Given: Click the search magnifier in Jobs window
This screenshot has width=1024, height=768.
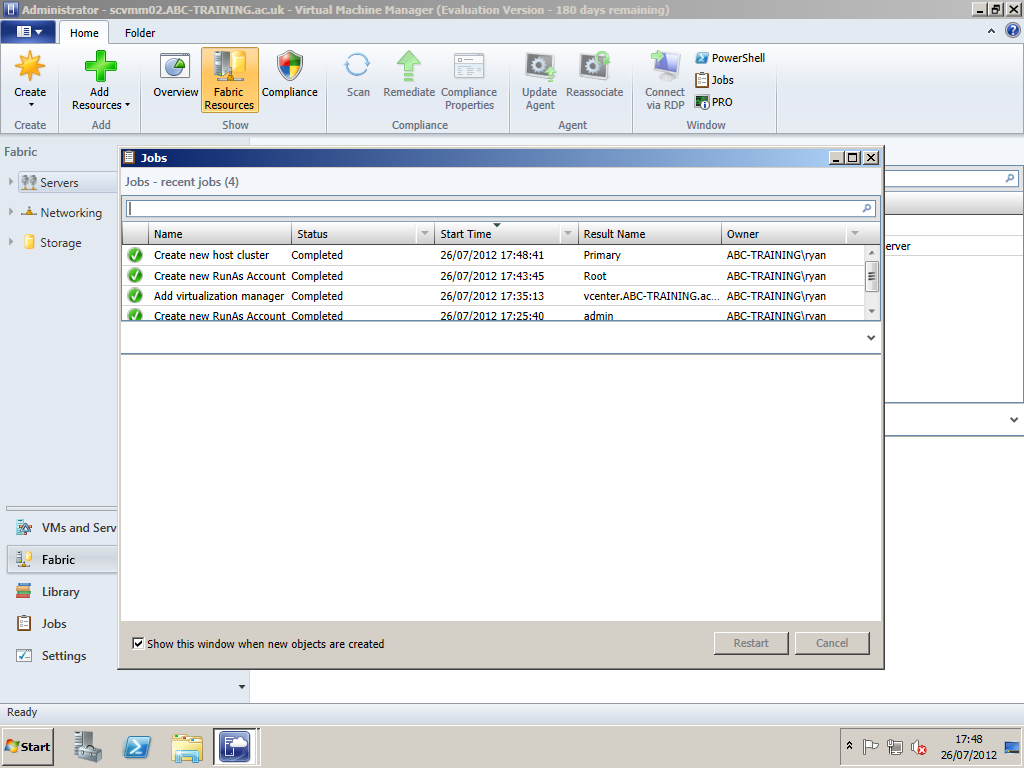Looking at the screenshot, I should (867, 208).
